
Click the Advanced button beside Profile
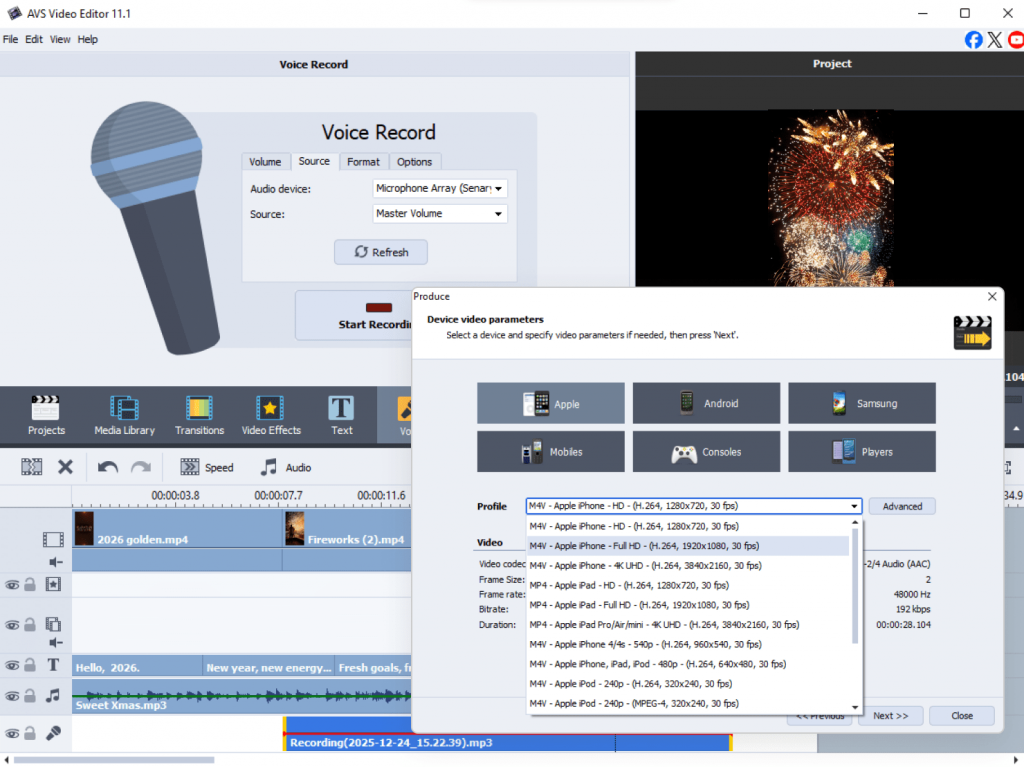901,506
